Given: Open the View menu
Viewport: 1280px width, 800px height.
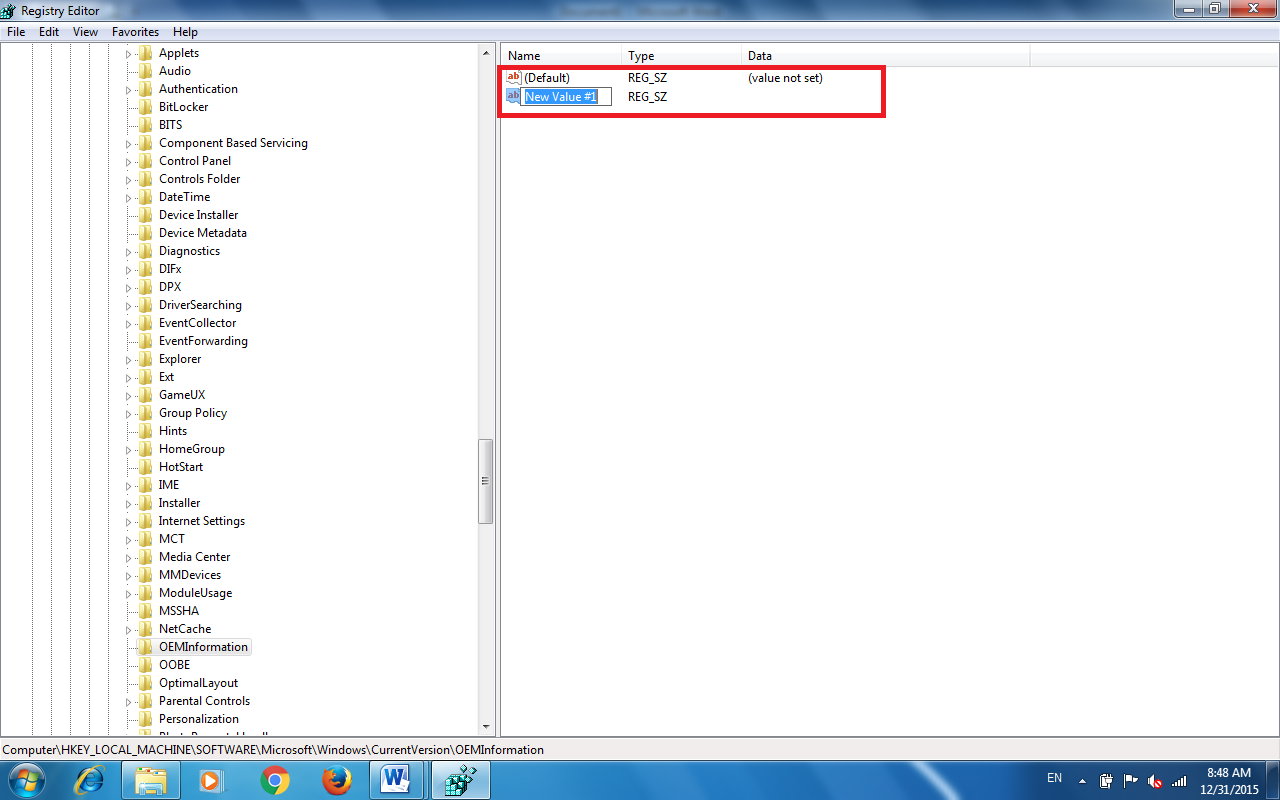Looking at the screenshot, I should (x=85, y=32).
